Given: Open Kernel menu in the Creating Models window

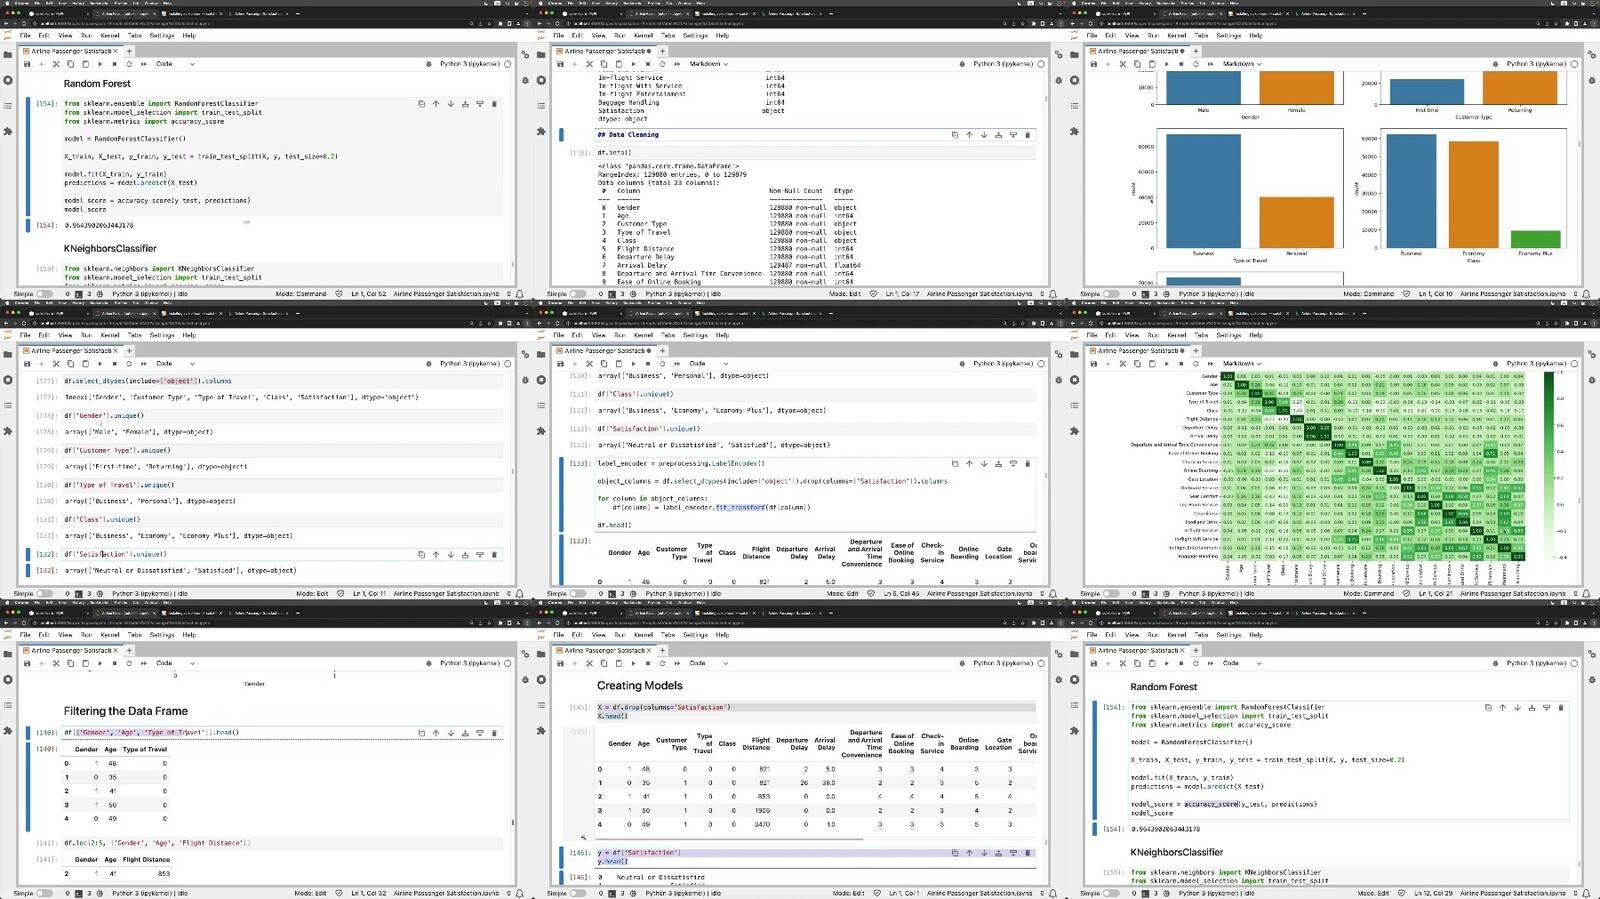Looking at the screenshot, I should [643, 635].
